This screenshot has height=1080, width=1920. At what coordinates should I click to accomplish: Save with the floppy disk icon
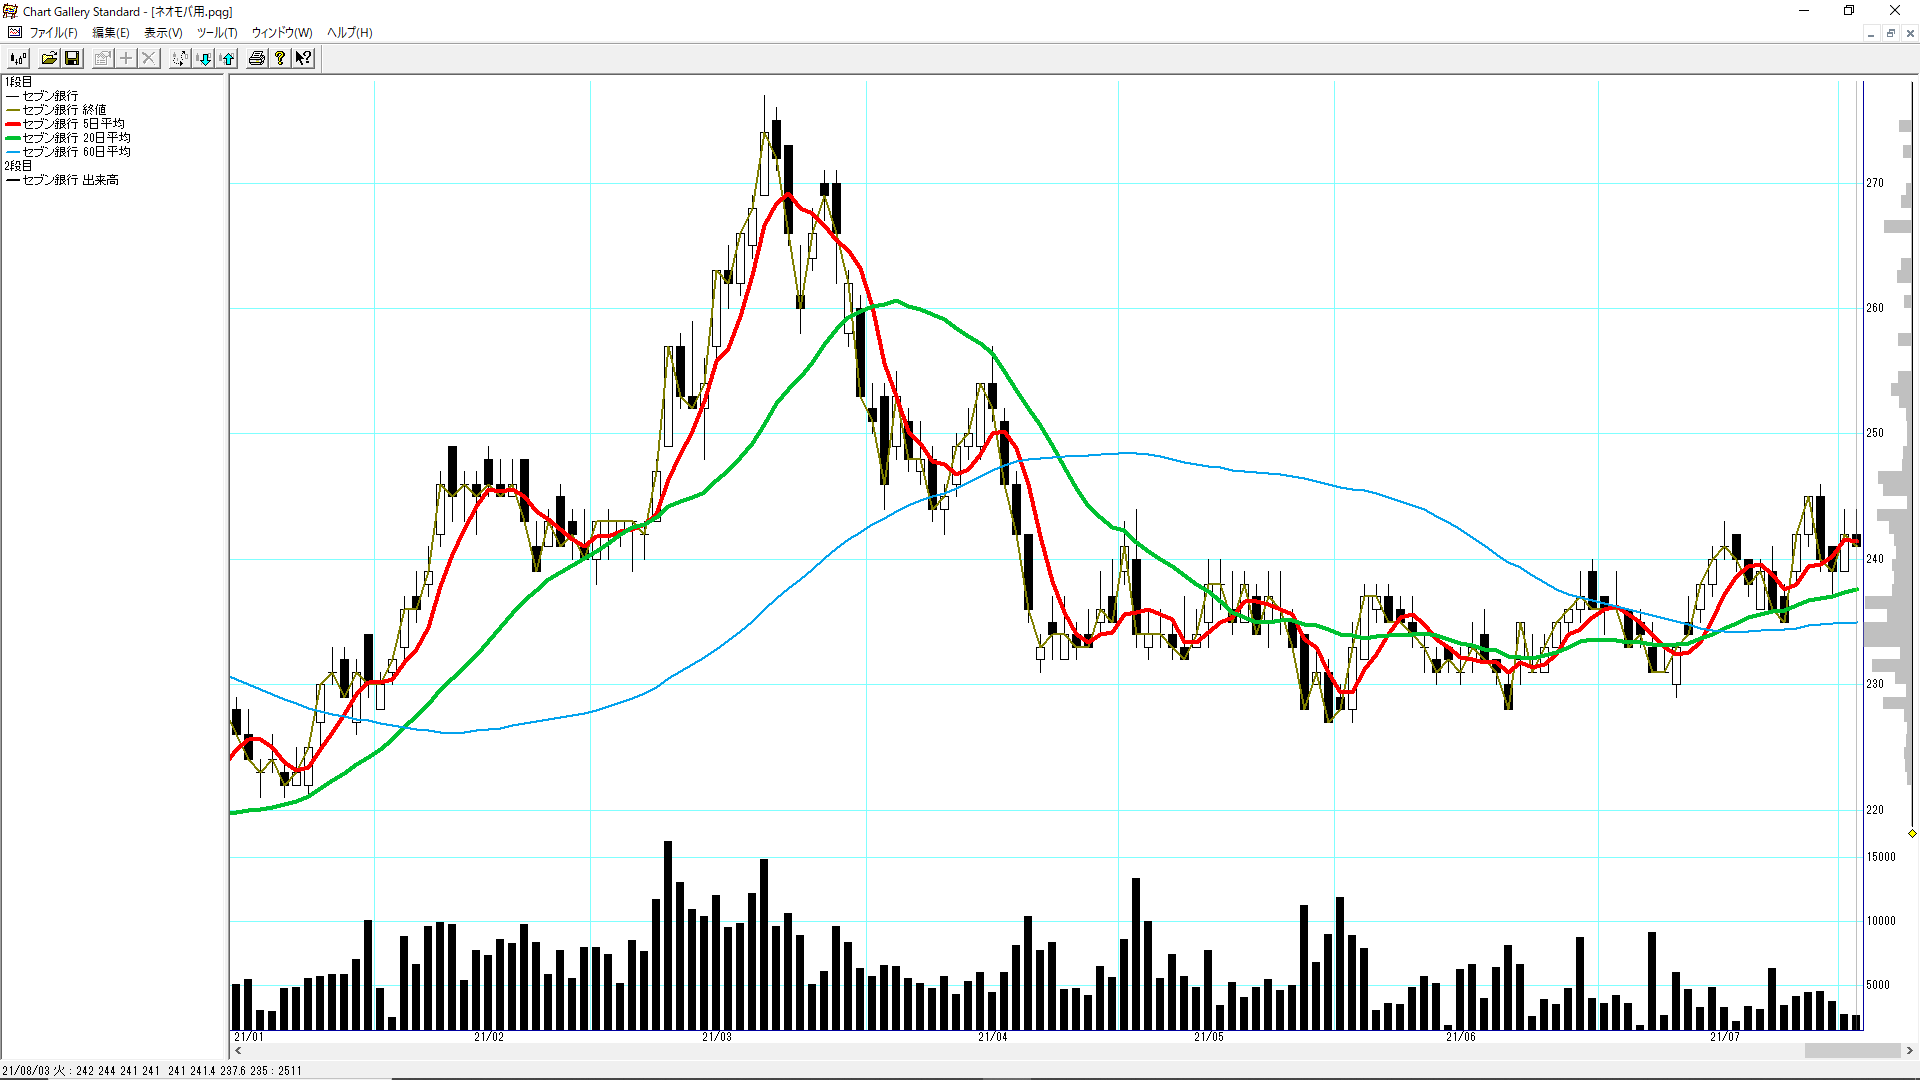pos(72,58)
